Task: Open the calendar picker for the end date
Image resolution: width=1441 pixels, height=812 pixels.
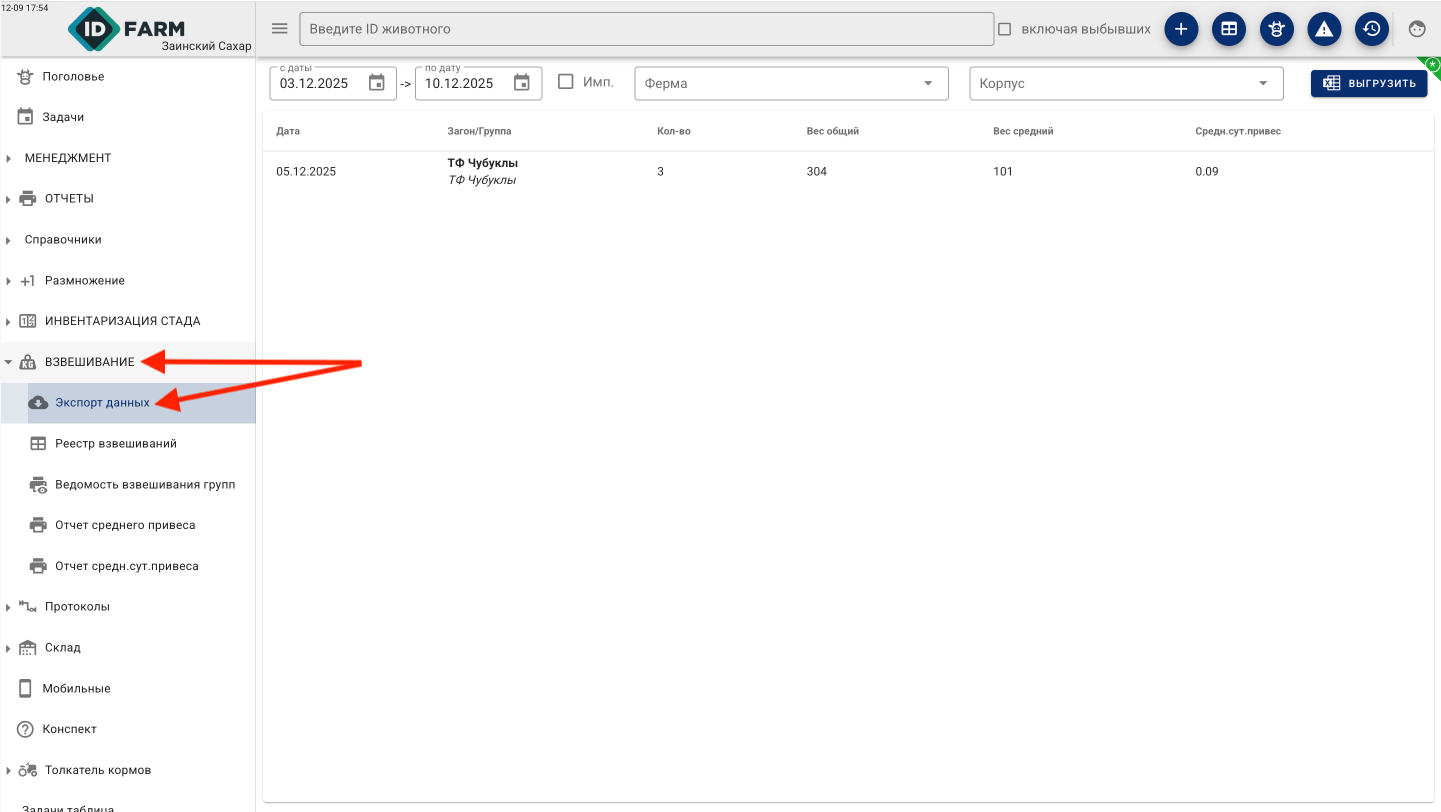Action: [522, 83]
